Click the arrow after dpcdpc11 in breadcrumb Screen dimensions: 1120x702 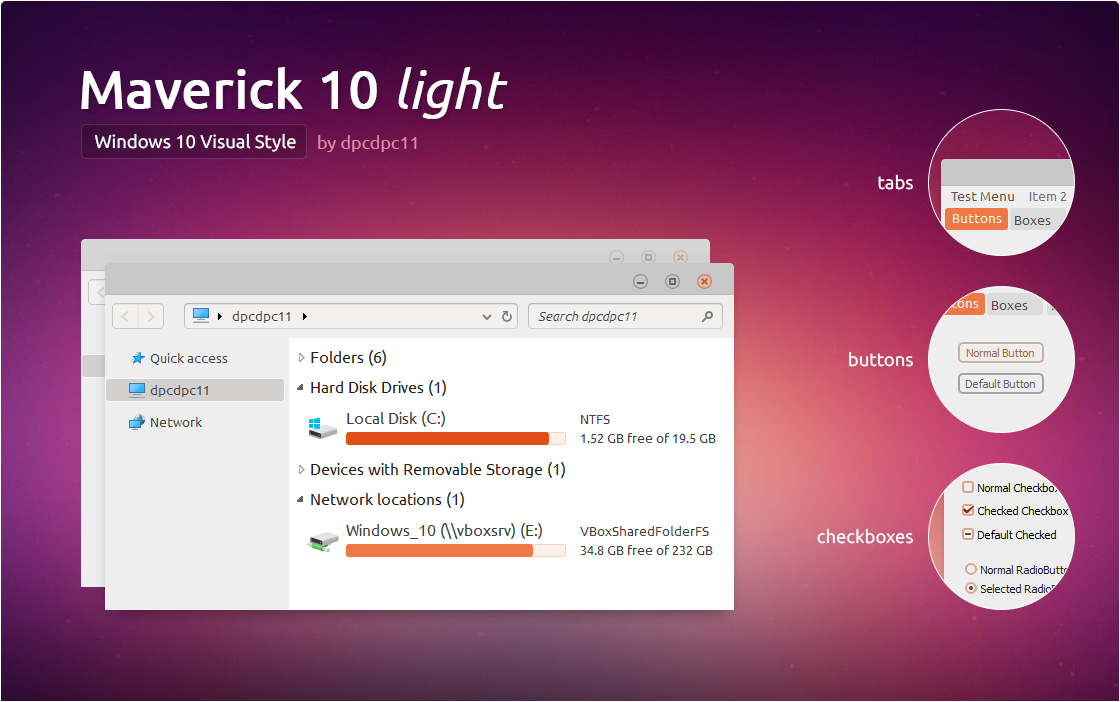pos(305,316)
